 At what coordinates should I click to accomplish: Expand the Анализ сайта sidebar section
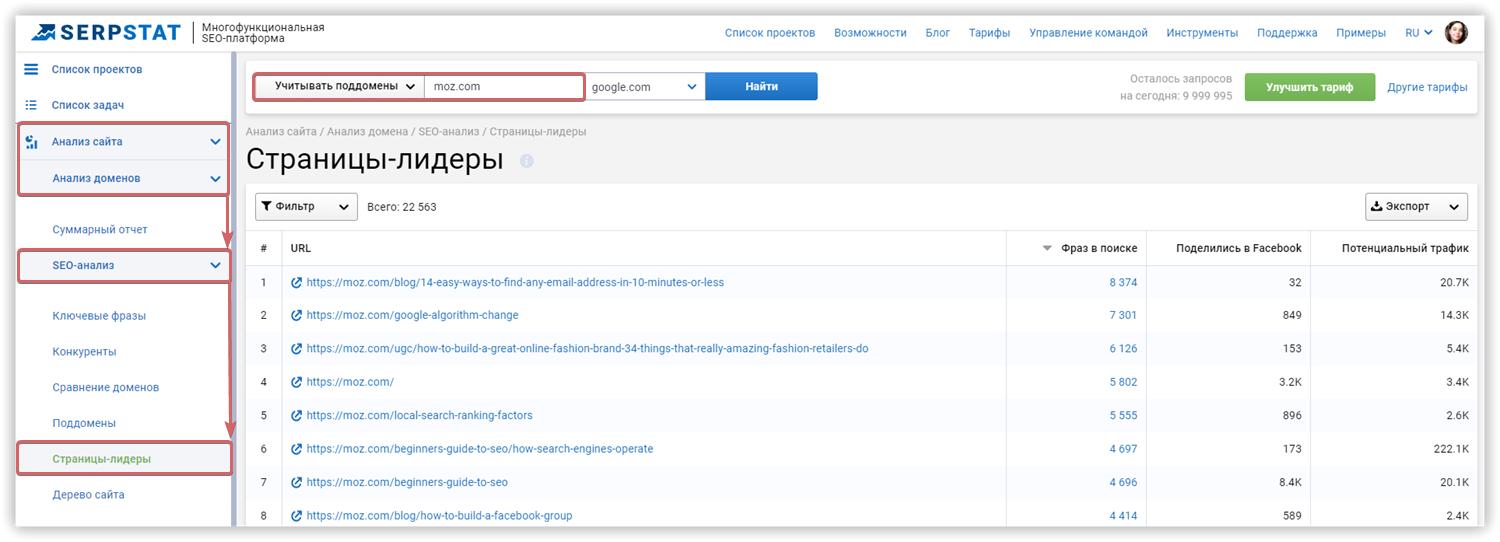pos(215,142)
